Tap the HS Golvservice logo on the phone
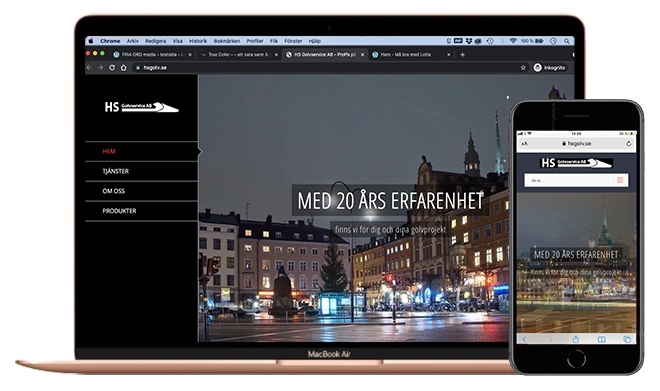 [x=576, y=163]
